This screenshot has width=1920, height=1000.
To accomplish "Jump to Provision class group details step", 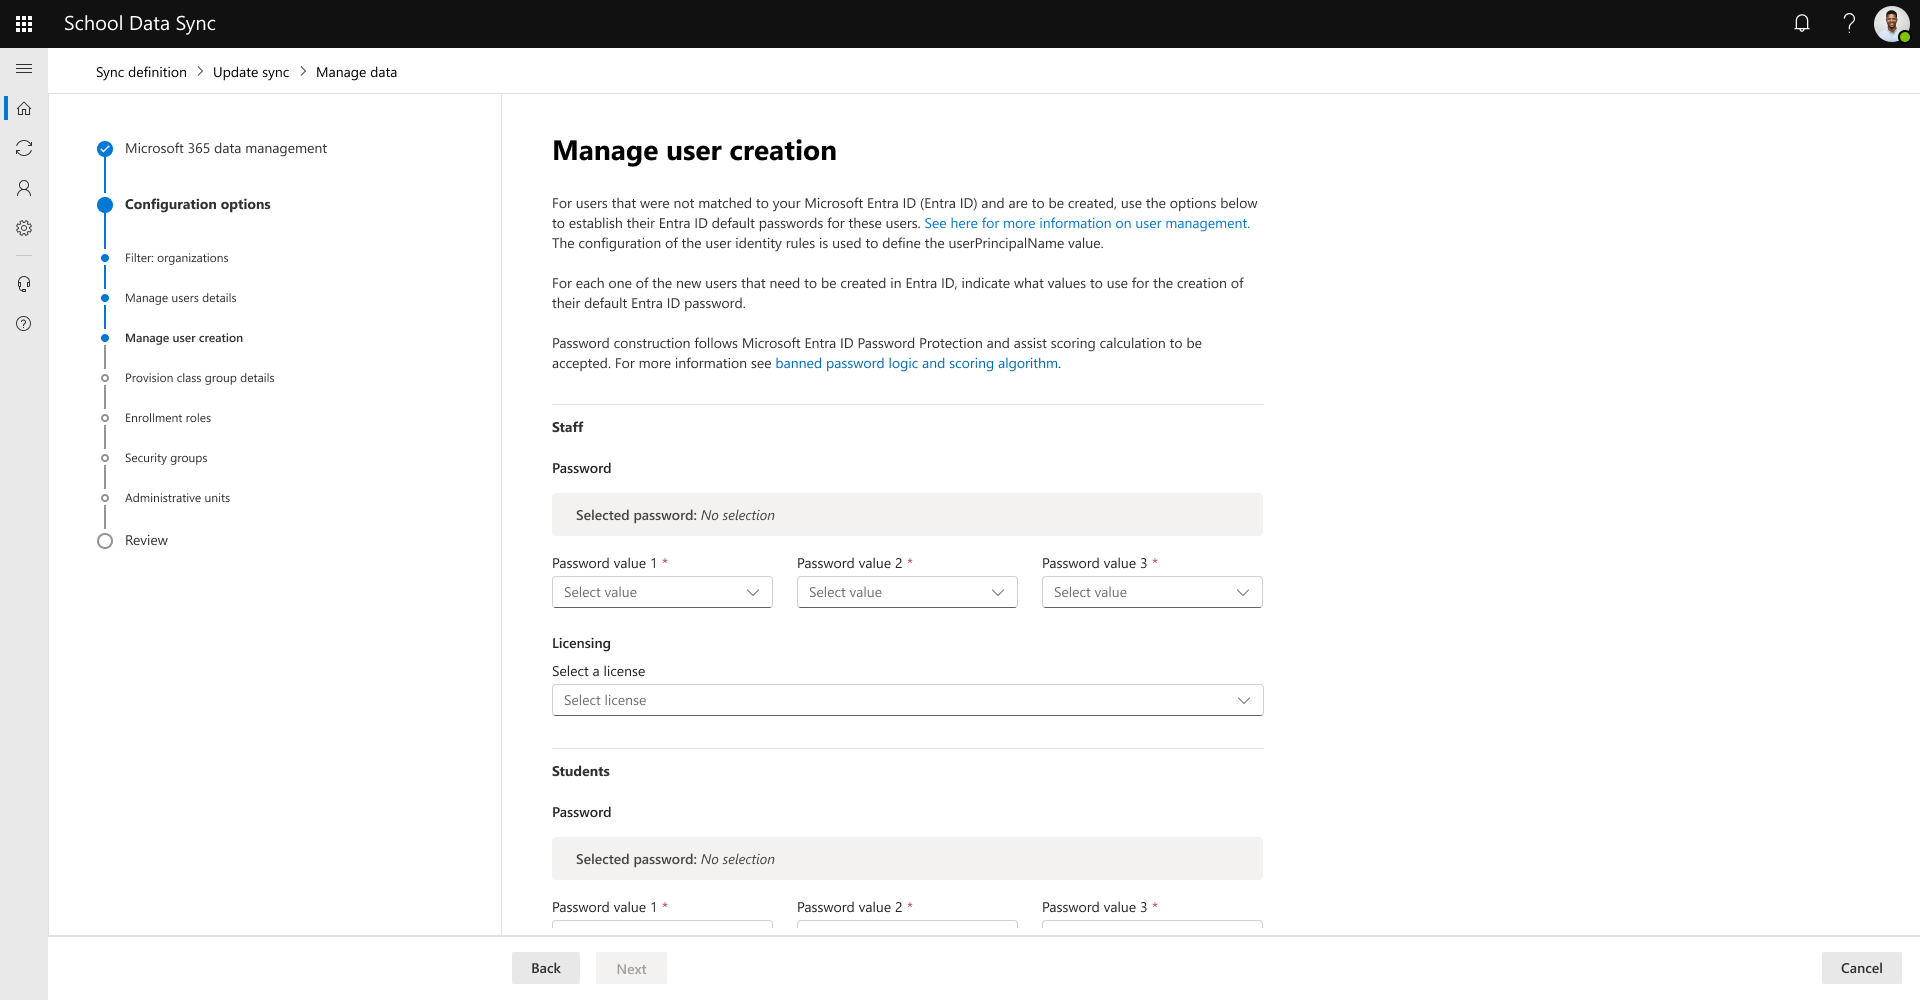I will [200, 378].
